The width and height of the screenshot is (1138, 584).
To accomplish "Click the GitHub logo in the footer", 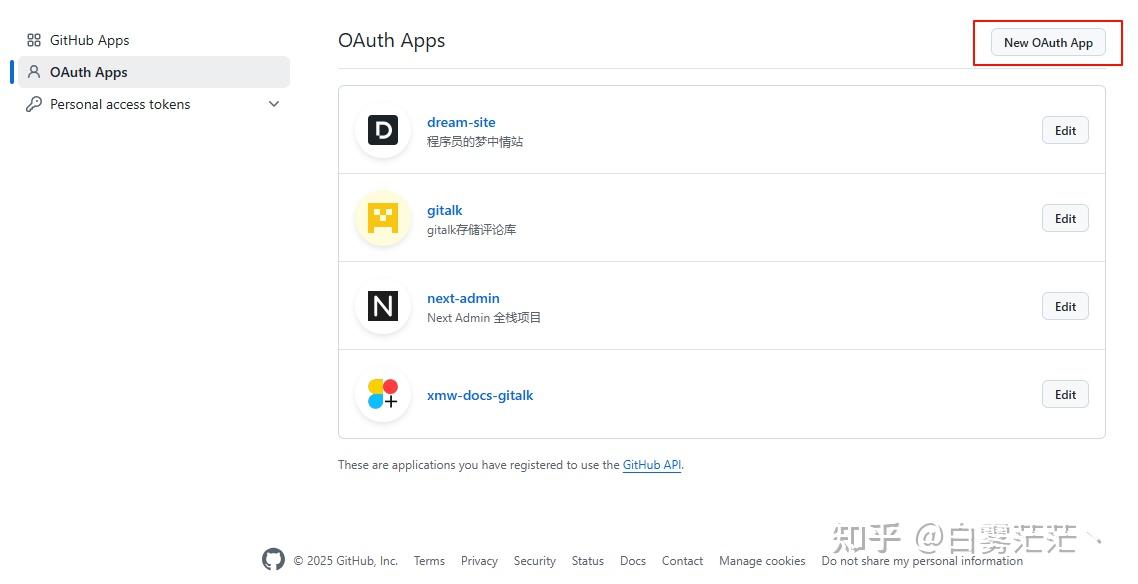I will [273, 559].
